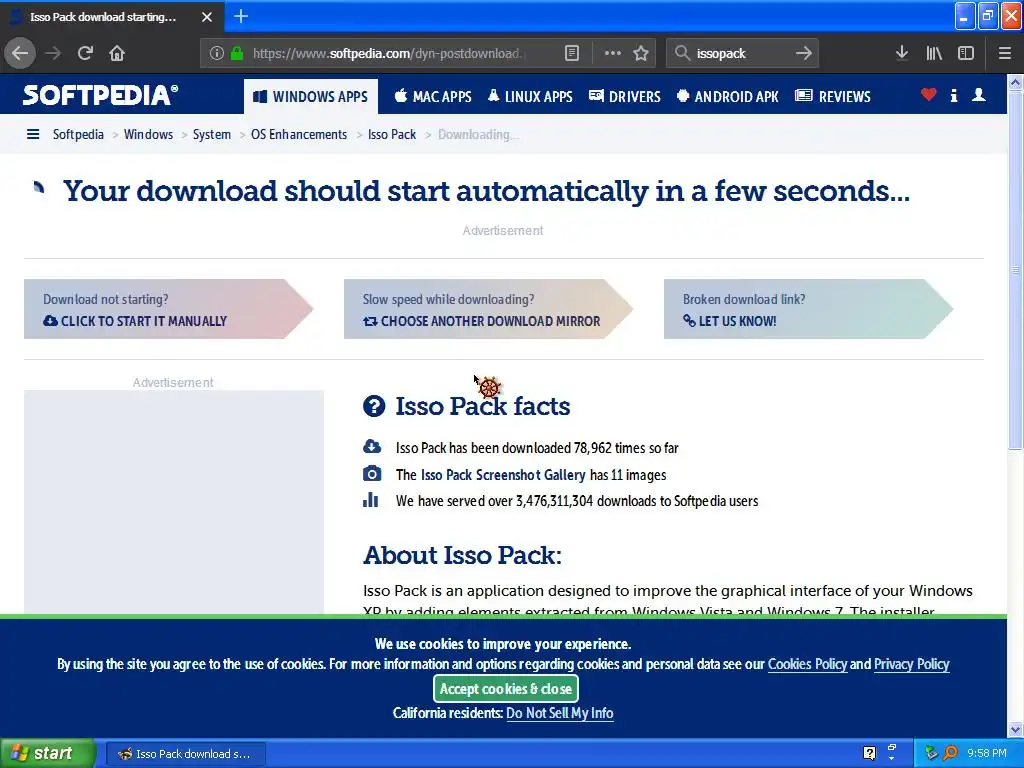Go to System breadcrumb link
Screen dimensions: 1024x768
pyautogui.click(x=212, y=135)
